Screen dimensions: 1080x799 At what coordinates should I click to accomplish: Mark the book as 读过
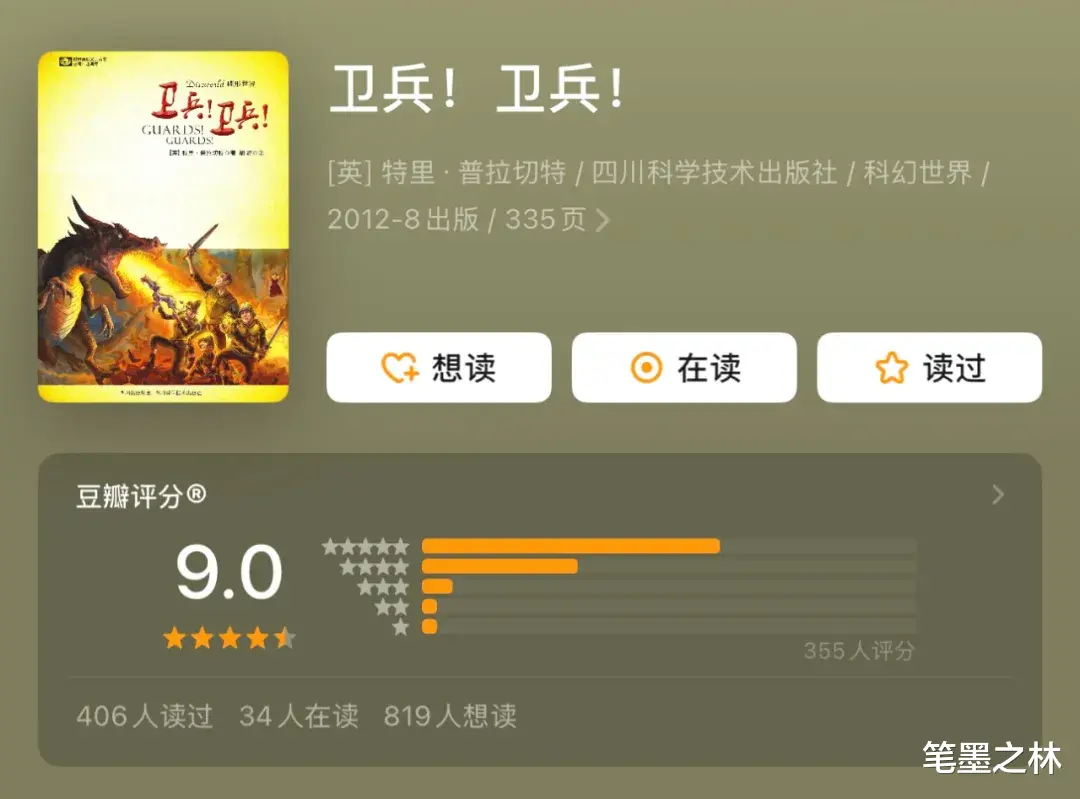pyautogui.click(x=929, y=367)
